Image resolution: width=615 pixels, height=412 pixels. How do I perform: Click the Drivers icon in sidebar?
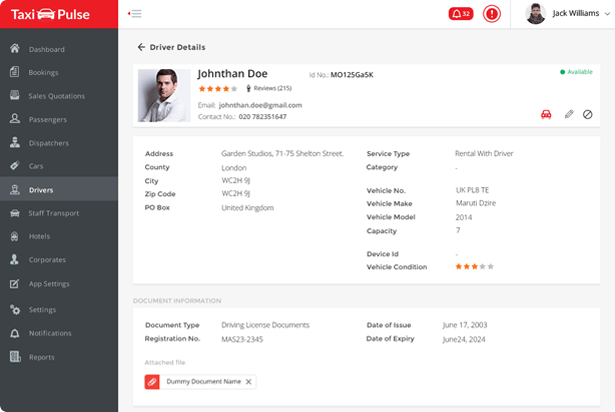[x=15, y=190]
